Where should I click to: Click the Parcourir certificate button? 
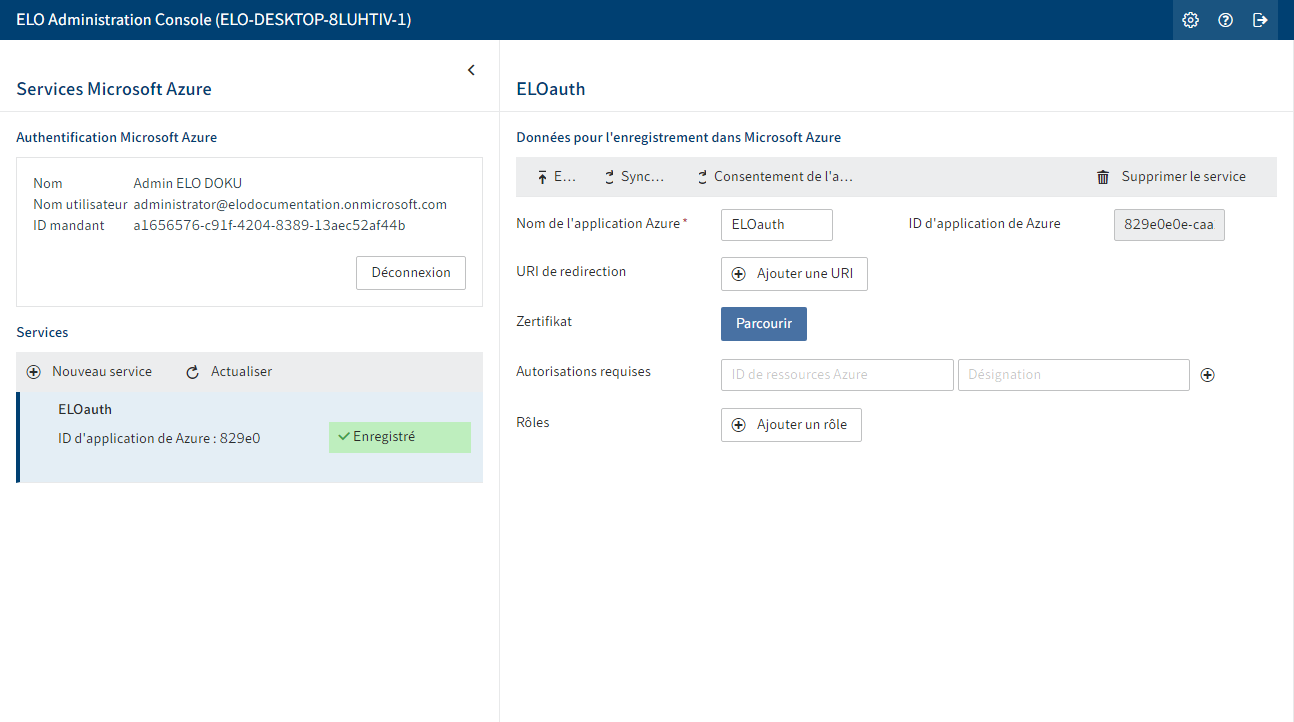click(764, 324)
